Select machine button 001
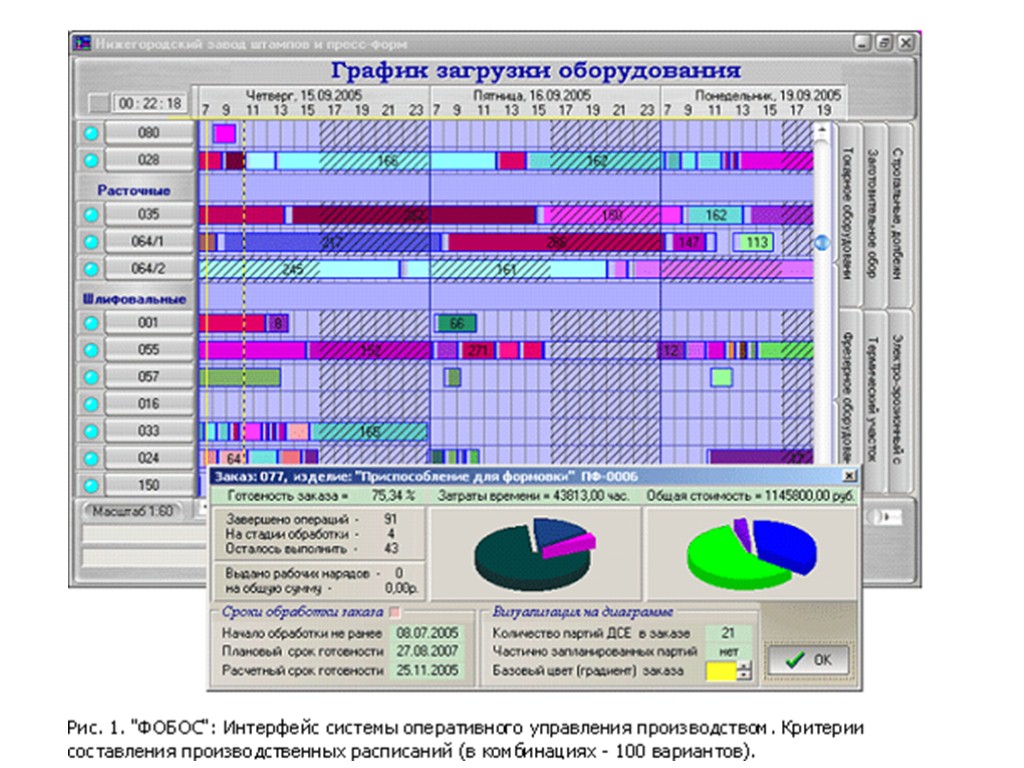This screenshot has width=1024, height=768. click(x=149, y=323)
